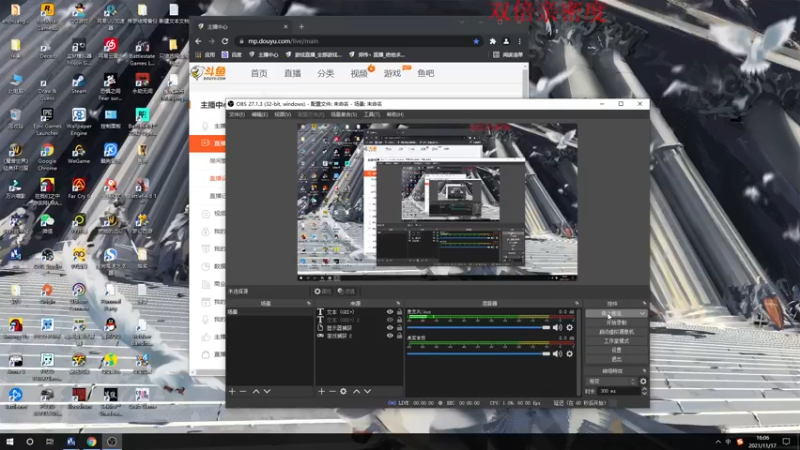Reload the Douyu page in Chrome

[x=225, y=41]
